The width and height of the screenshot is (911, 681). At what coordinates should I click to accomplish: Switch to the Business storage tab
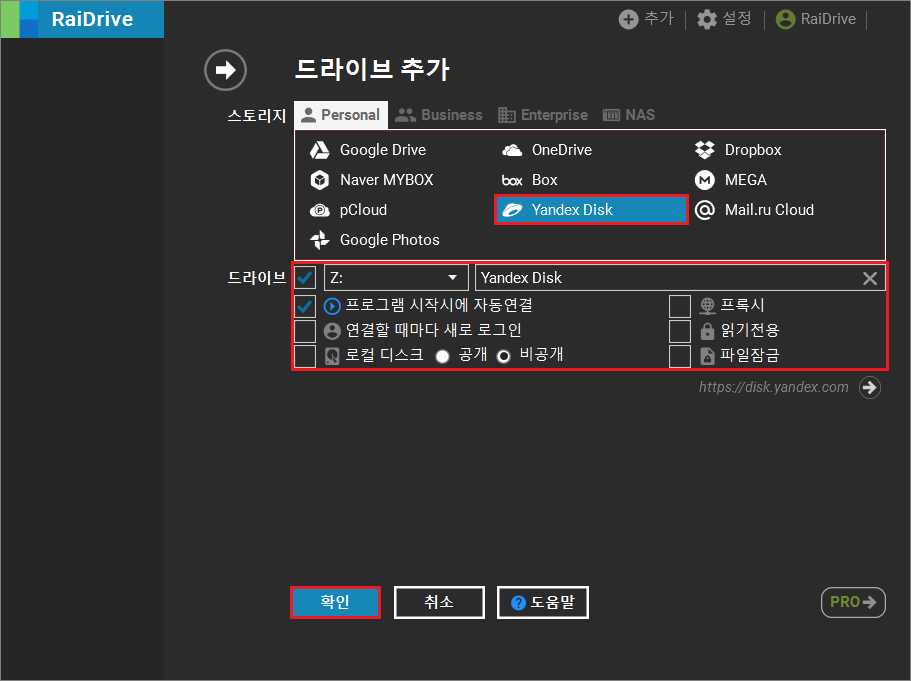[x=439, y=115]
